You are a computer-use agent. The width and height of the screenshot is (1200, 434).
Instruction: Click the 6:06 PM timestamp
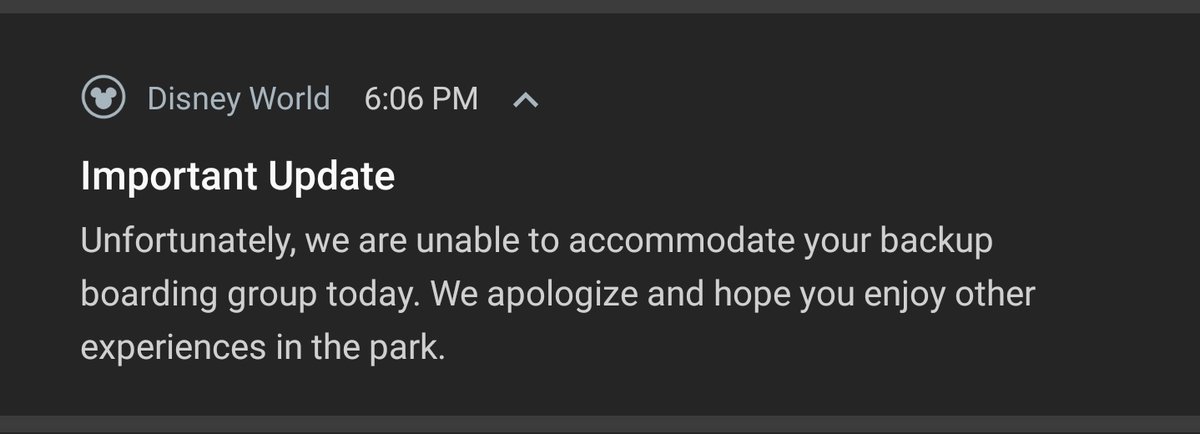click(421, 99)
